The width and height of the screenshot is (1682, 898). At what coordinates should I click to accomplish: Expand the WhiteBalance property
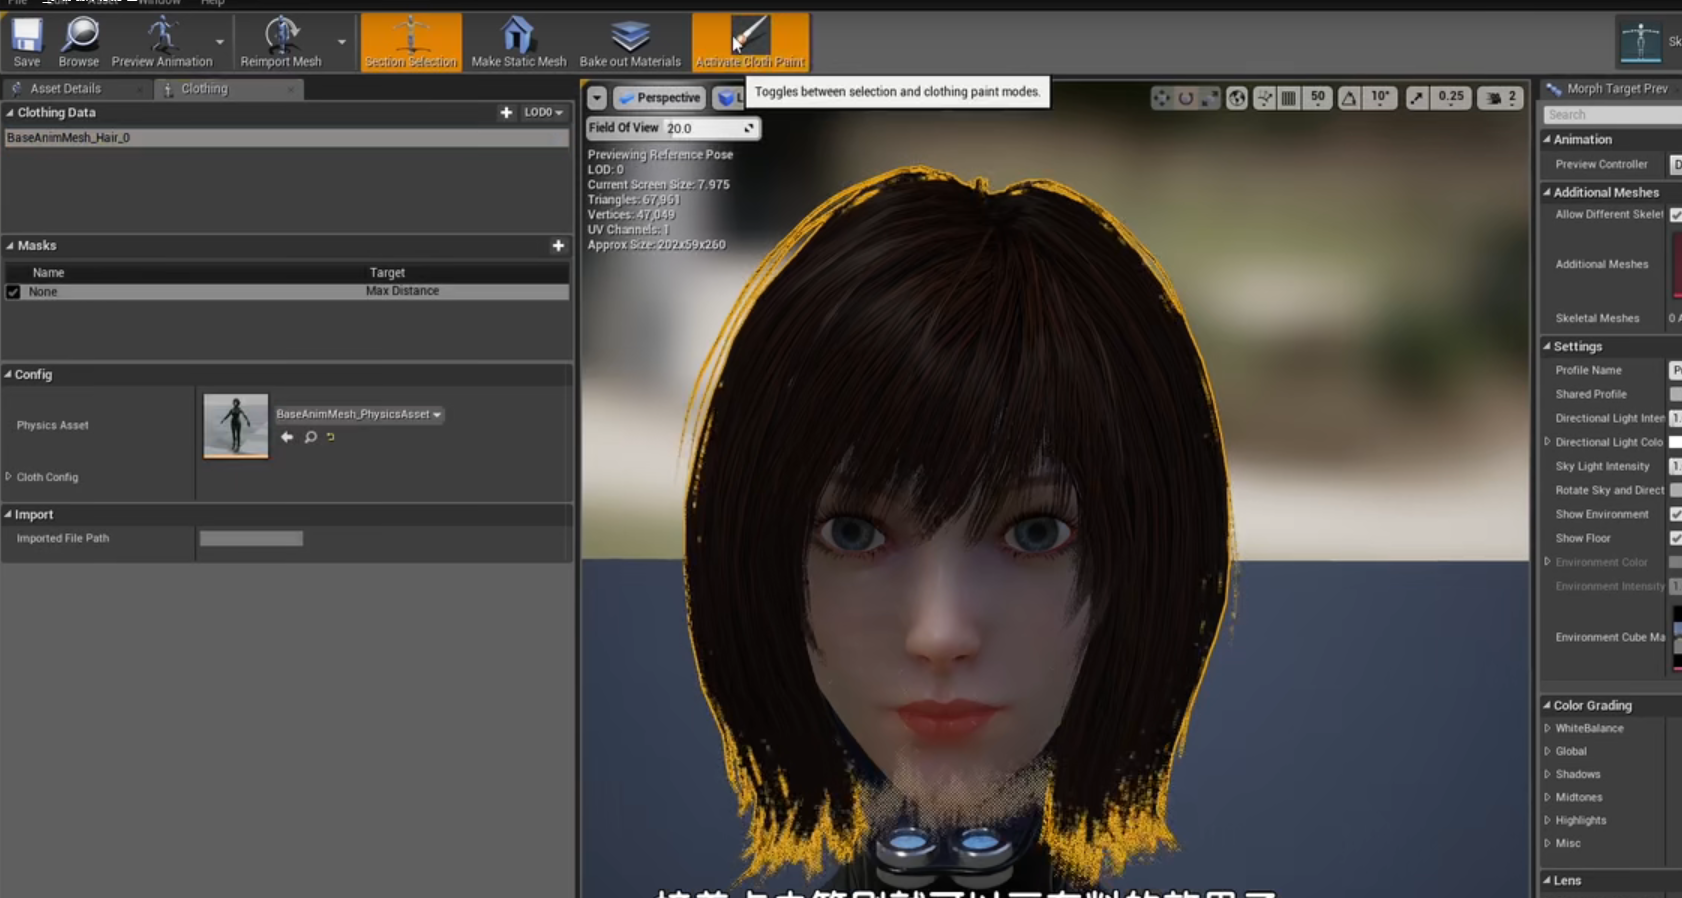coord(1548,728)
